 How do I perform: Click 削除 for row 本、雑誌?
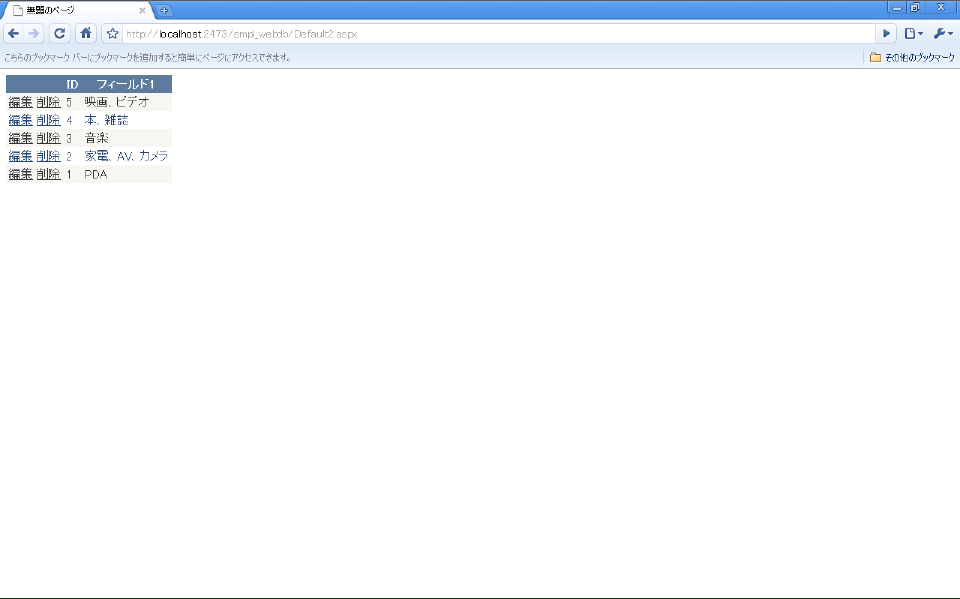(x=48, y=120)
